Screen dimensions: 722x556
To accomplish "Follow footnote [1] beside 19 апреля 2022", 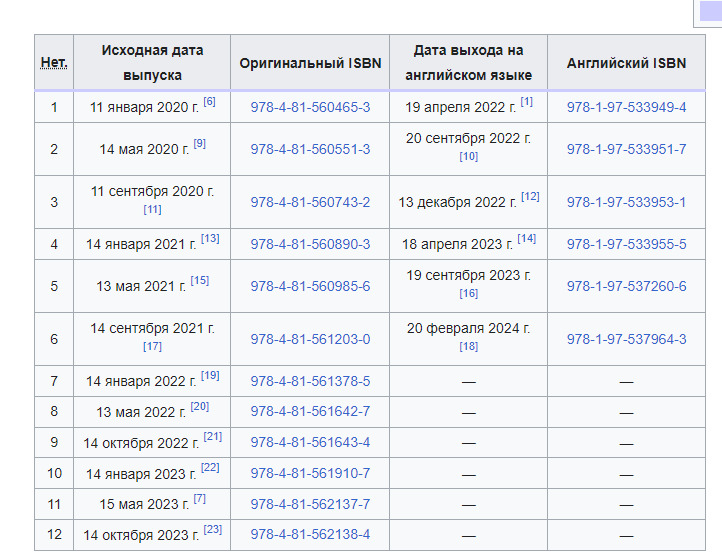I will [x=527, y=102].
